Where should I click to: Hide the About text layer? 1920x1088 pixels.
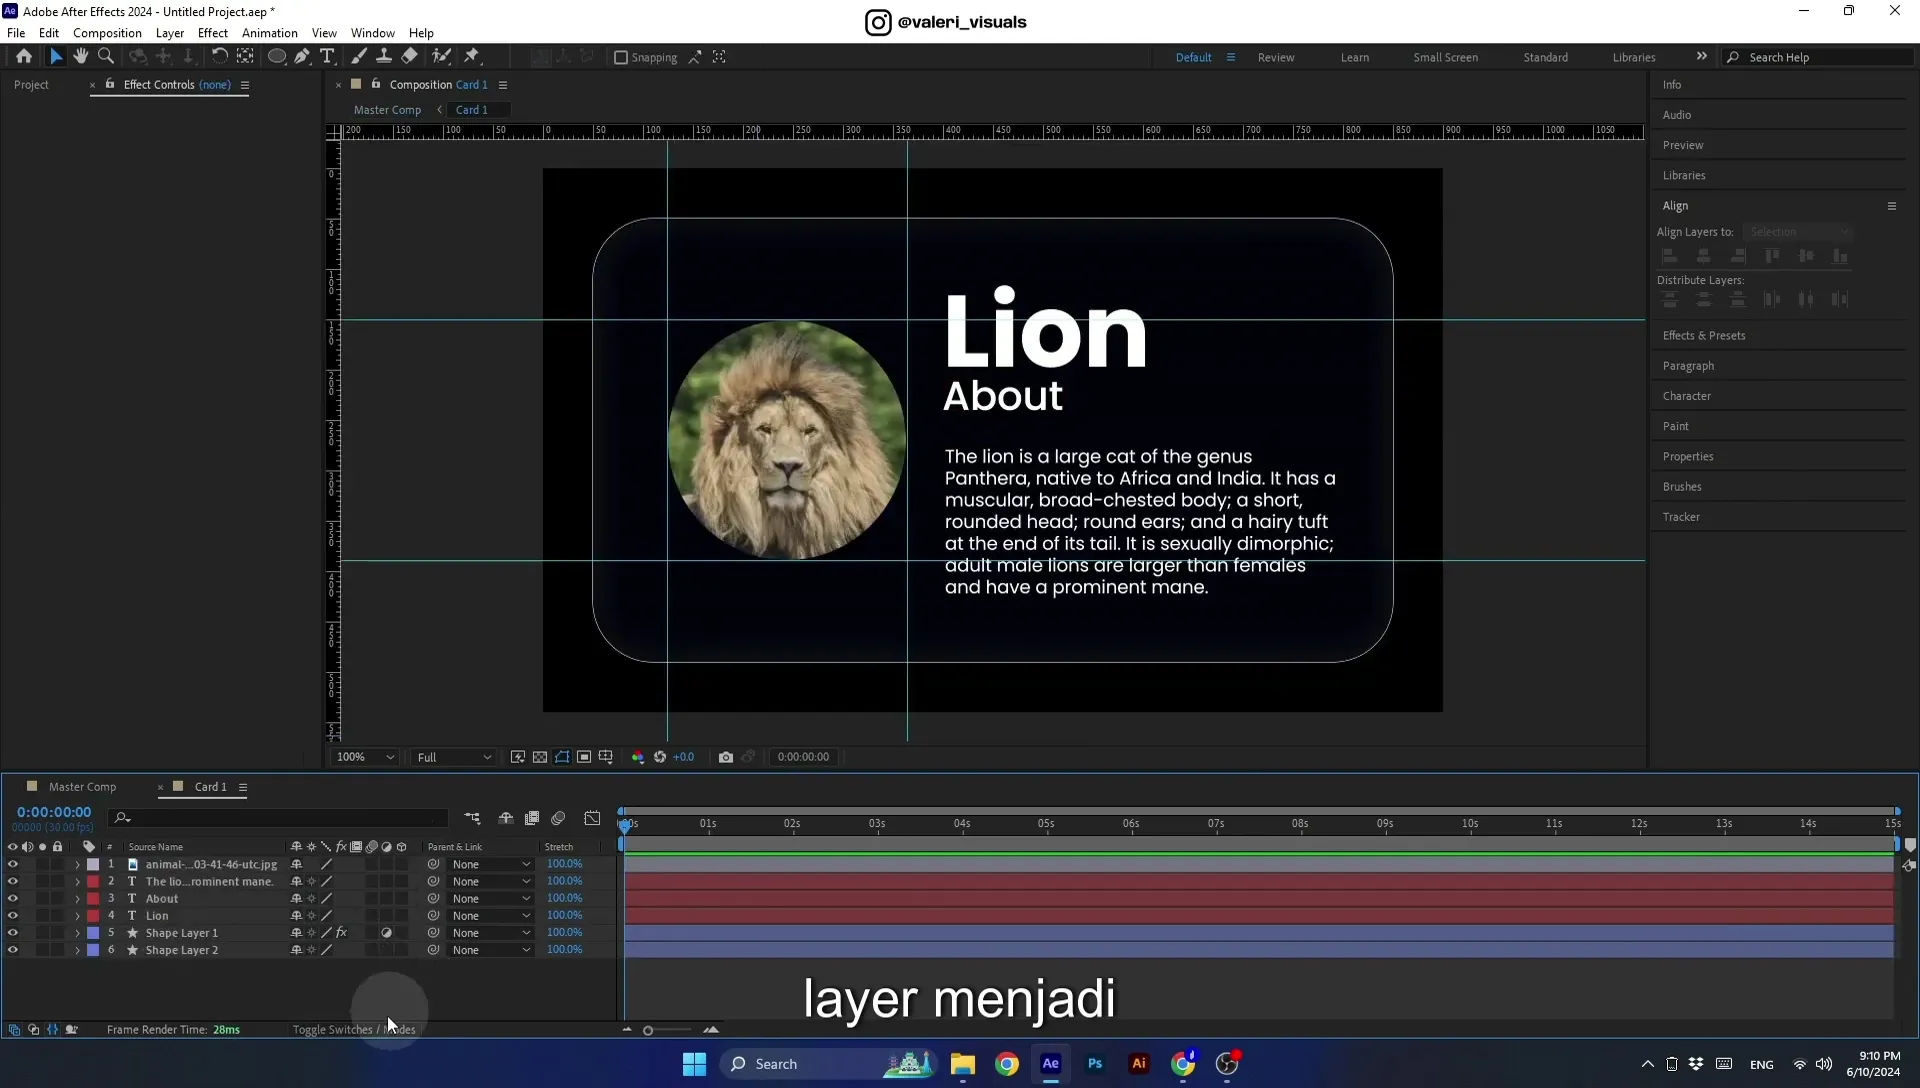[x=13, y=898]
